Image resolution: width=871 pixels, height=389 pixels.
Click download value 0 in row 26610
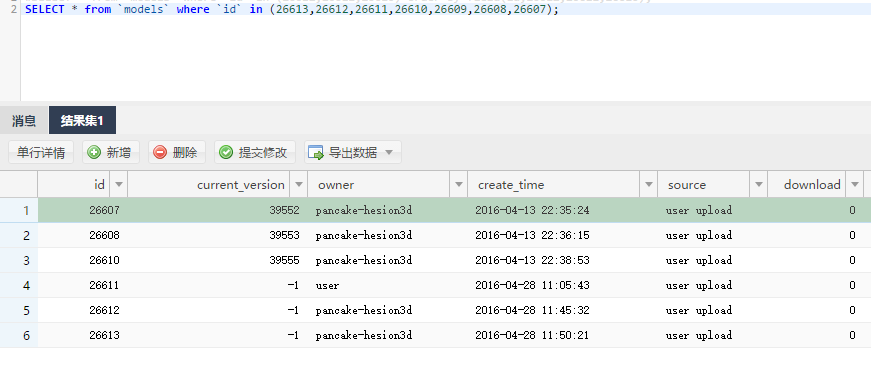pyautogui.click(x=852, y=260)
